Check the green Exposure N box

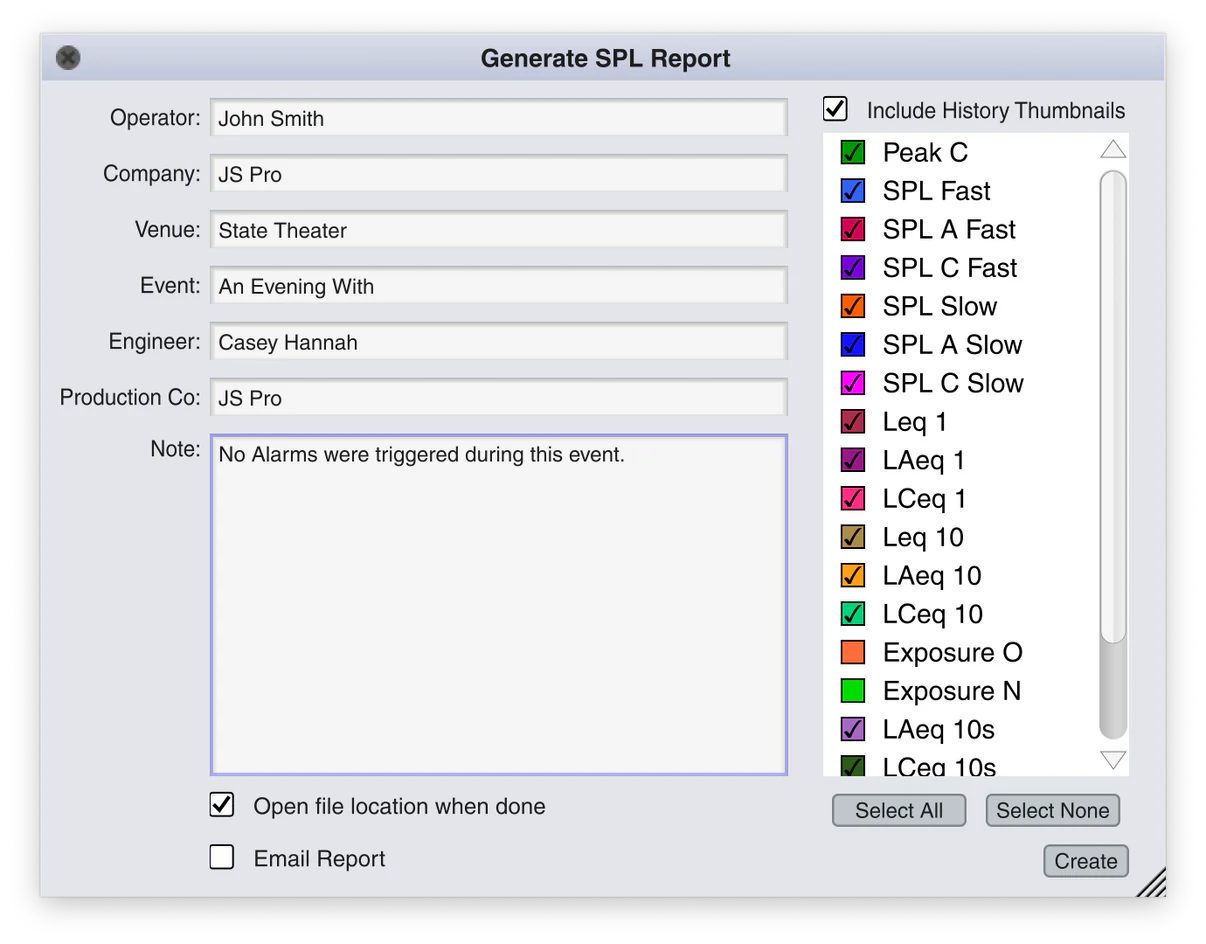click(x=852, y=691)
